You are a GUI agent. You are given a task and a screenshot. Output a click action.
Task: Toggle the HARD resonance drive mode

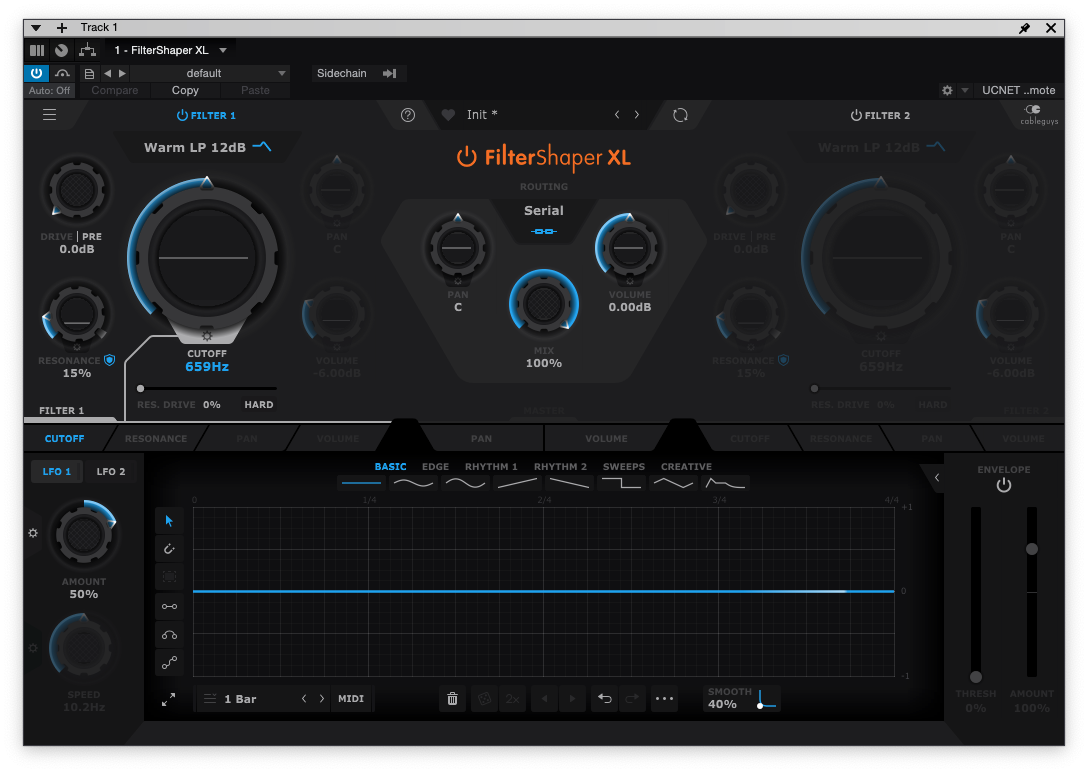[x=259, y=405]
